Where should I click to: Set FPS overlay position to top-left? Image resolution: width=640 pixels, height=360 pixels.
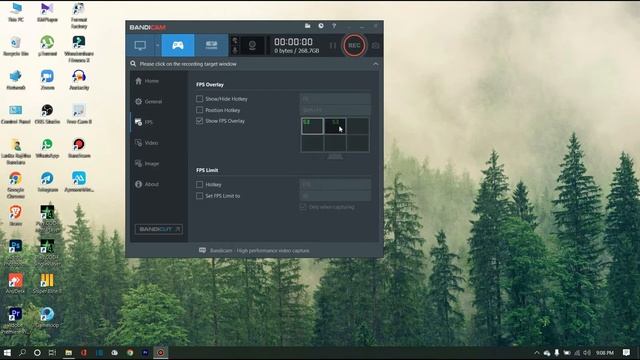pos(312,126)
